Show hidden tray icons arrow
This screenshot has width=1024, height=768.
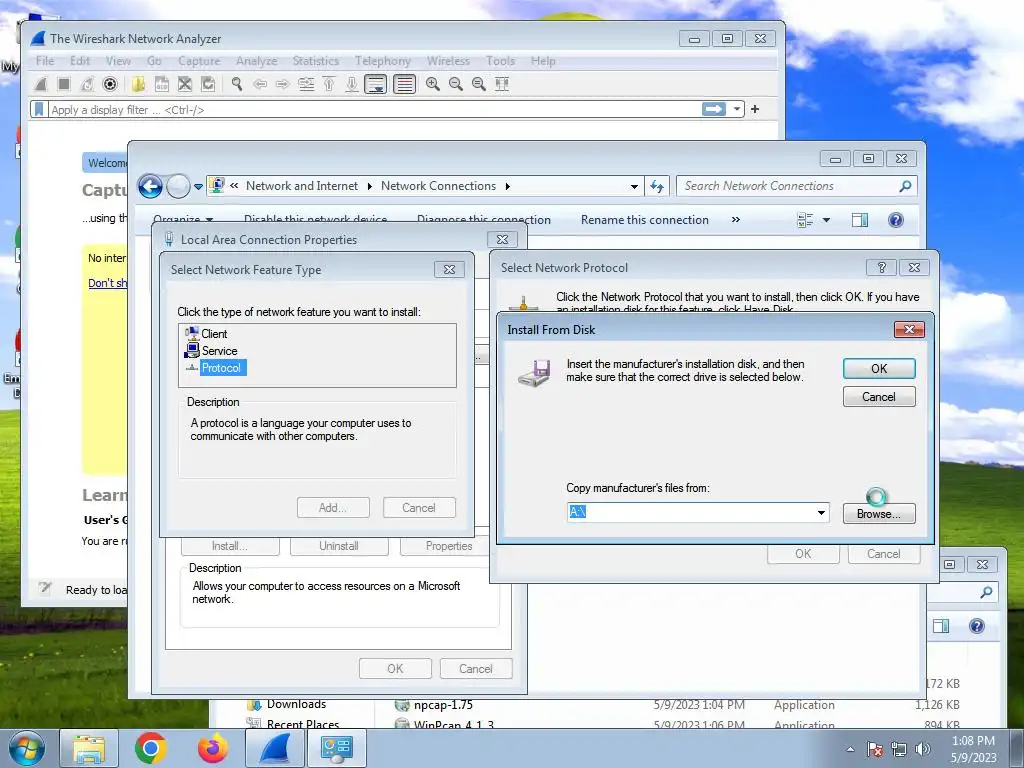point(850,749)
